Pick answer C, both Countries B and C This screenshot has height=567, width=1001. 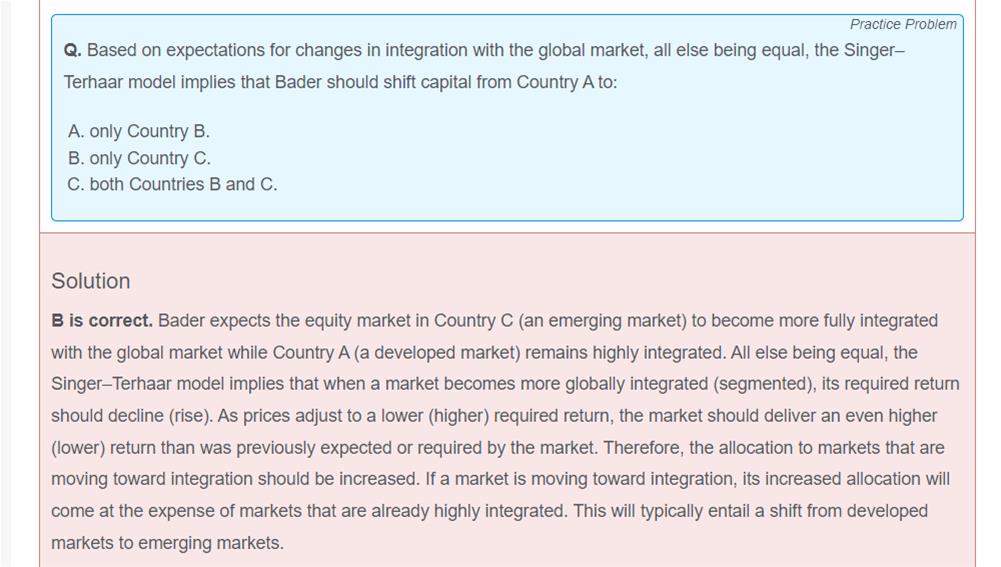pyautogui.click(x=172, y=184)
